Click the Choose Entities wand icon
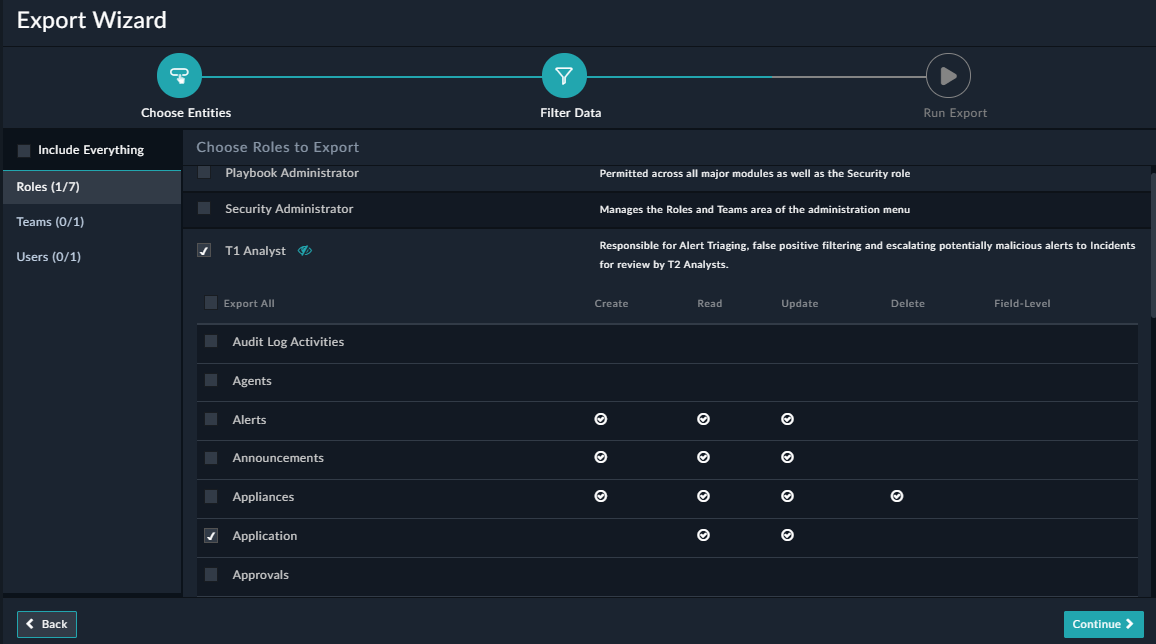Image resolution: width=1156 pixels, height=644 pixels. click(179, 74)
